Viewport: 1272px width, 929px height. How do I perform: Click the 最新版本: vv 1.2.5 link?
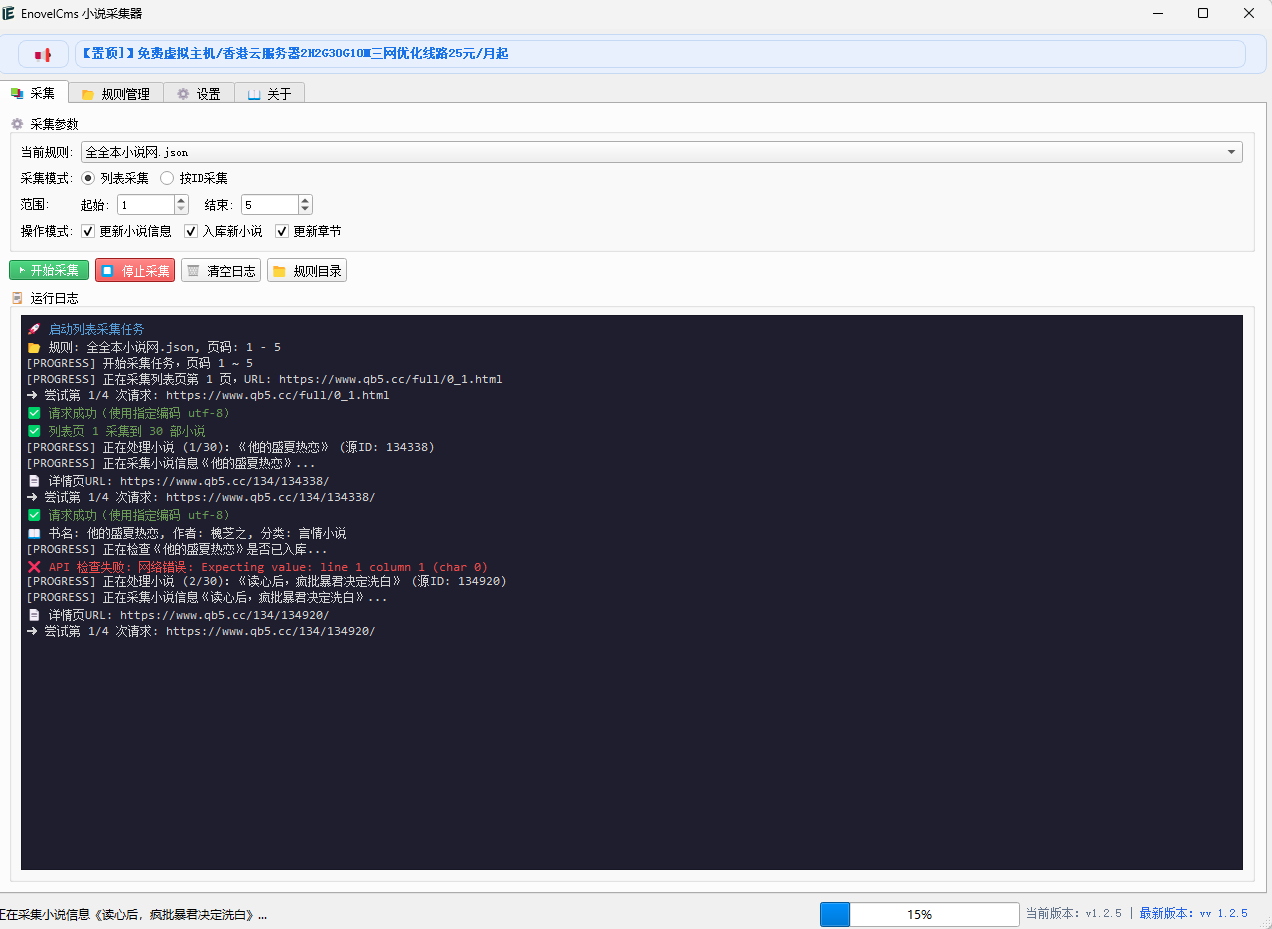1193,913
